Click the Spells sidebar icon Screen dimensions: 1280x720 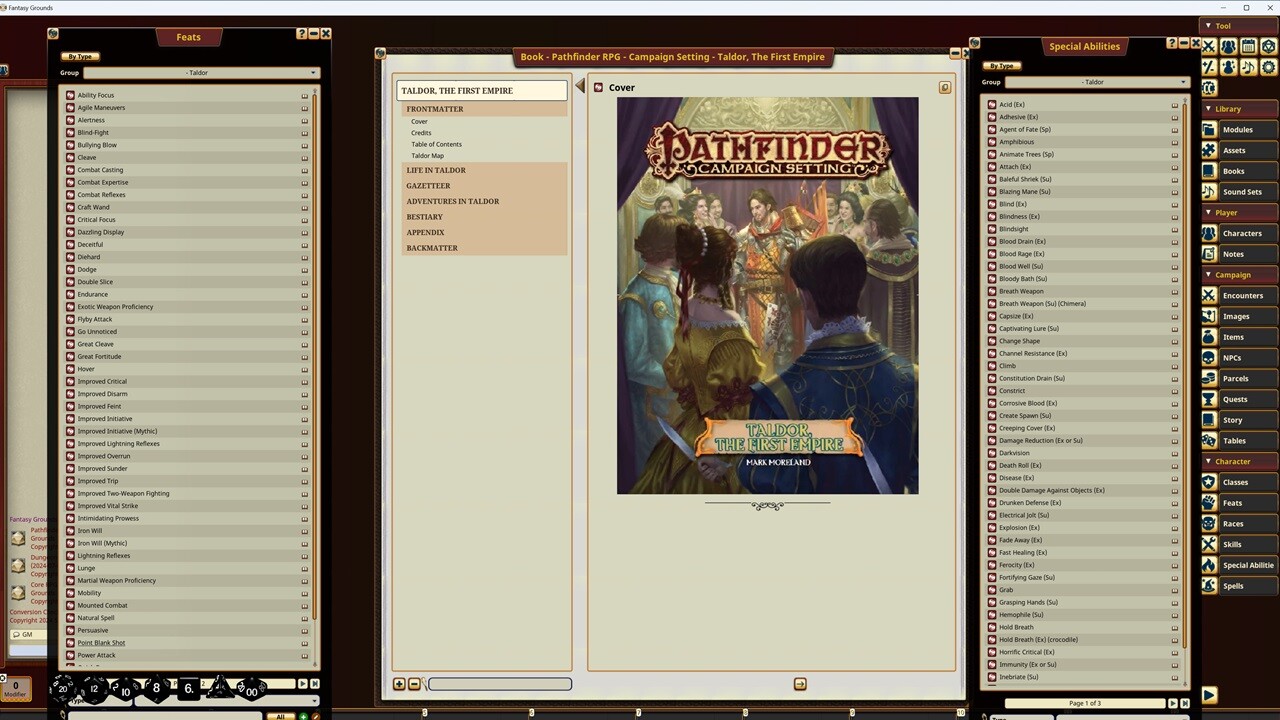pos(1209,586)
